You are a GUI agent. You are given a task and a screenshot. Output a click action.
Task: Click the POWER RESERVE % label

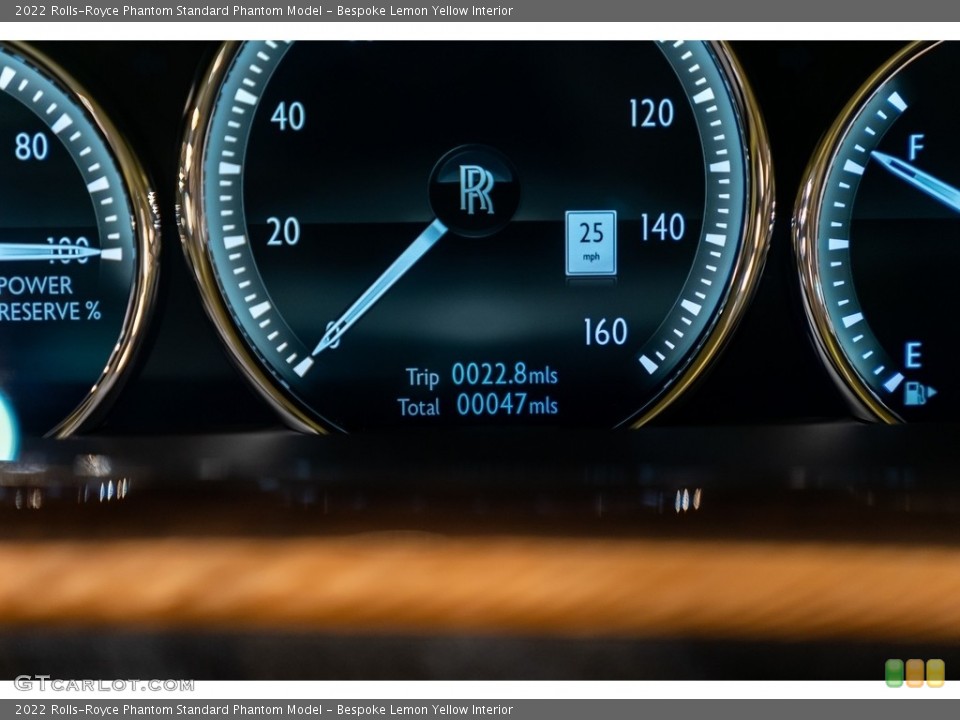pos(50,299)
